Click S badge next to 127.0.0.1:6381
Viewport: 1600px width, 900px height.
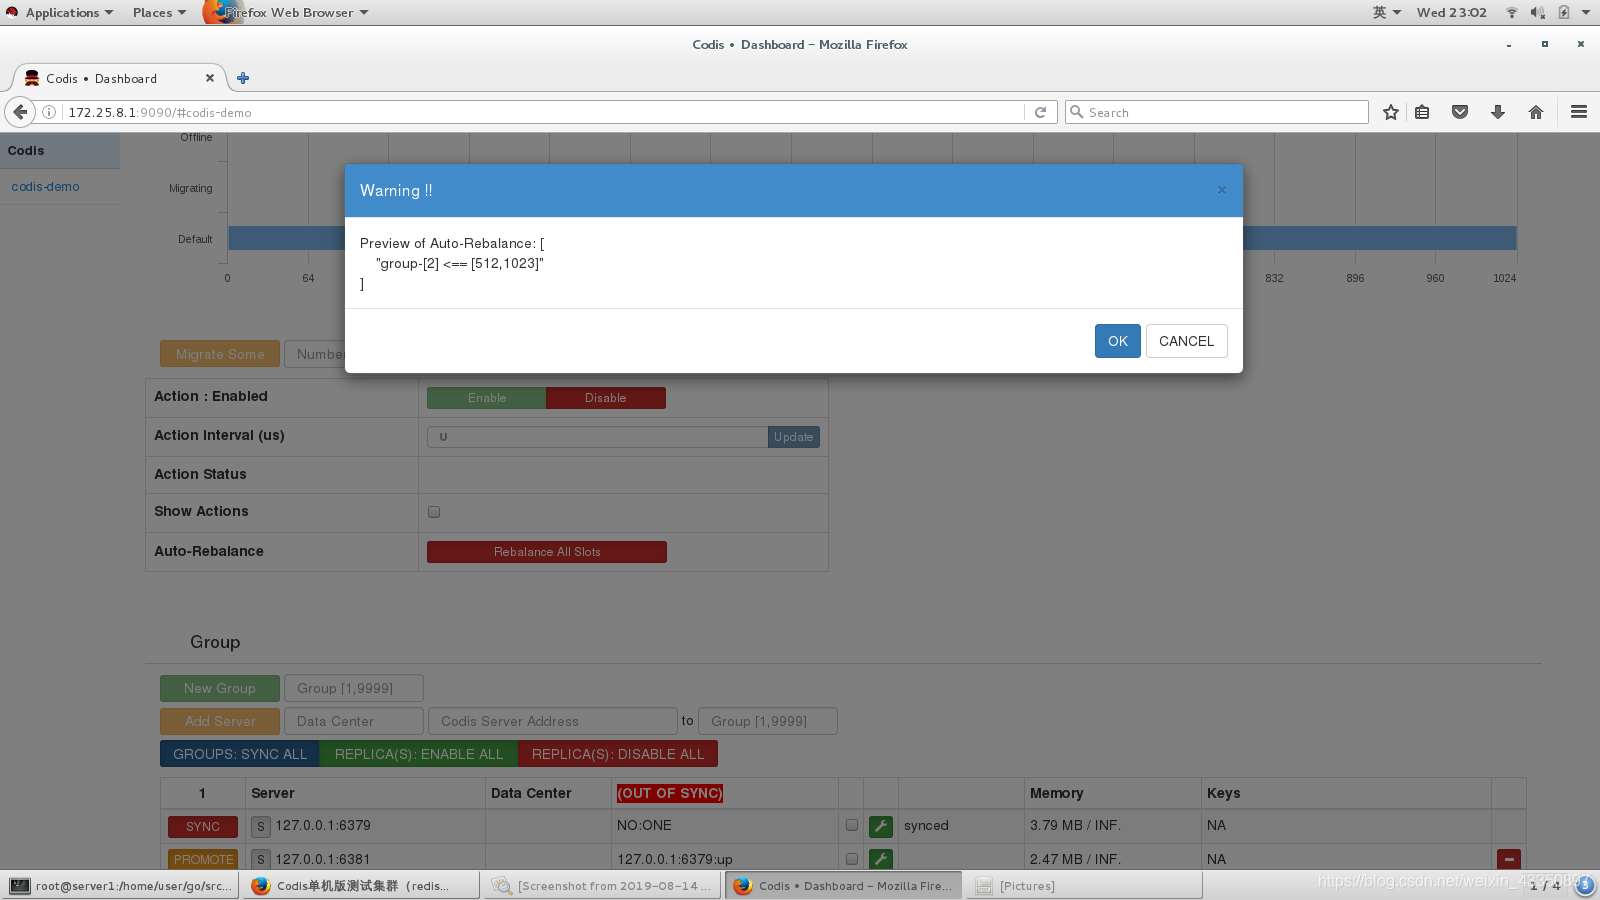point(261,859)
